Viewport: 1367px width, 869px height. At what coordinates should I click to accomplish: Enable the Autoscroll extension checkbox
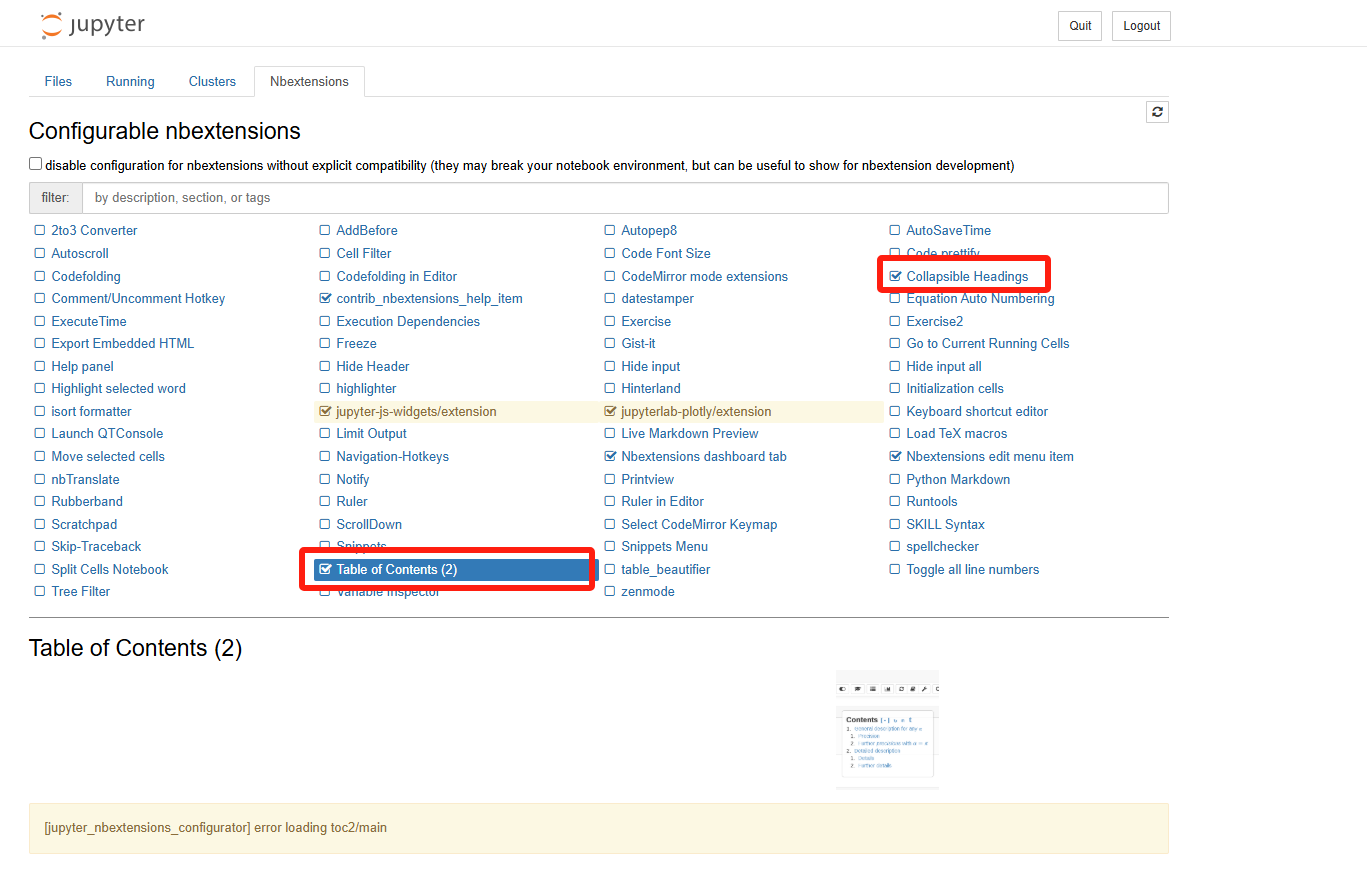point(40,254)
